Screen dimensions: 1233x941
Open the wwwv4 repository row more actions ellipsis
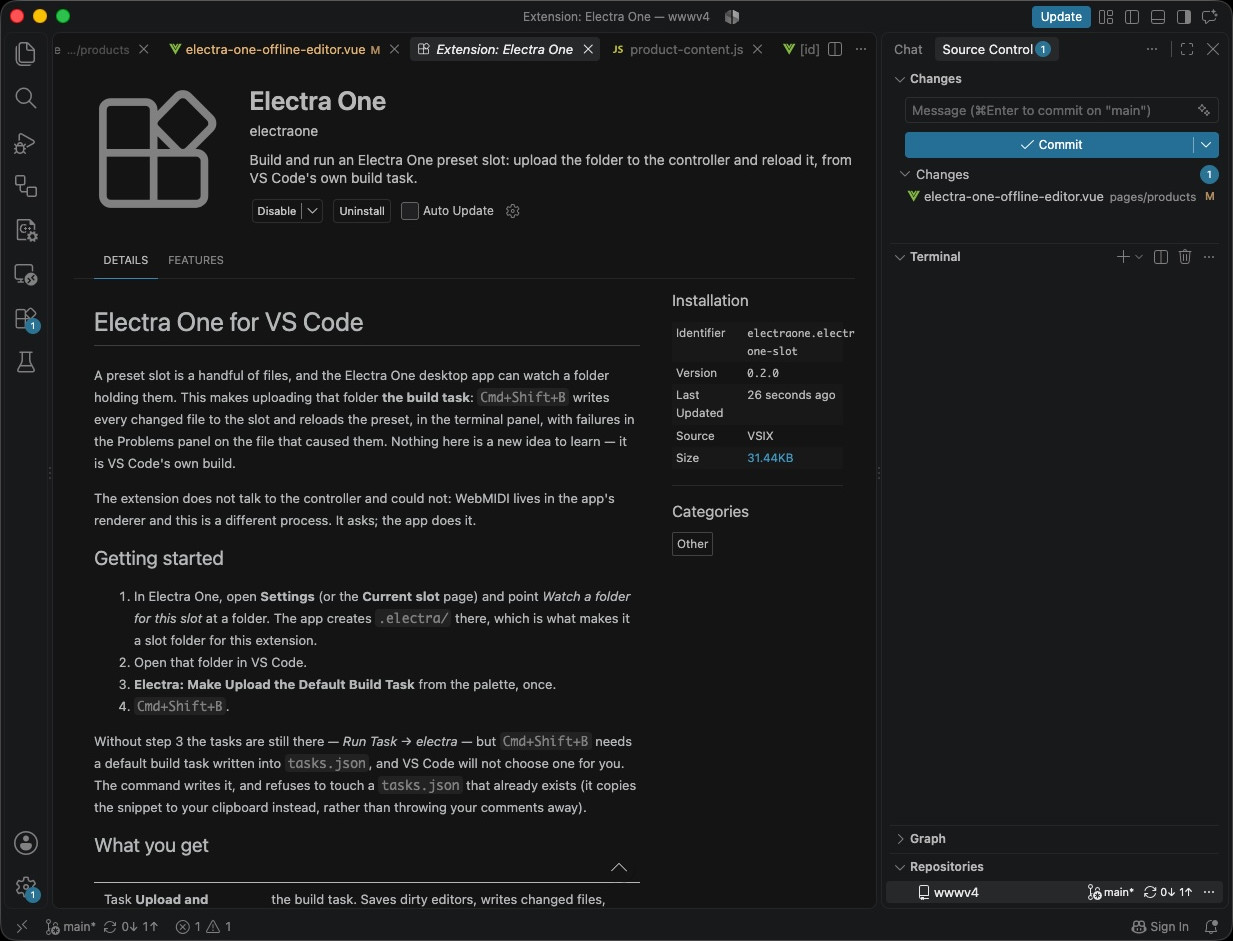click(1209, 892)
